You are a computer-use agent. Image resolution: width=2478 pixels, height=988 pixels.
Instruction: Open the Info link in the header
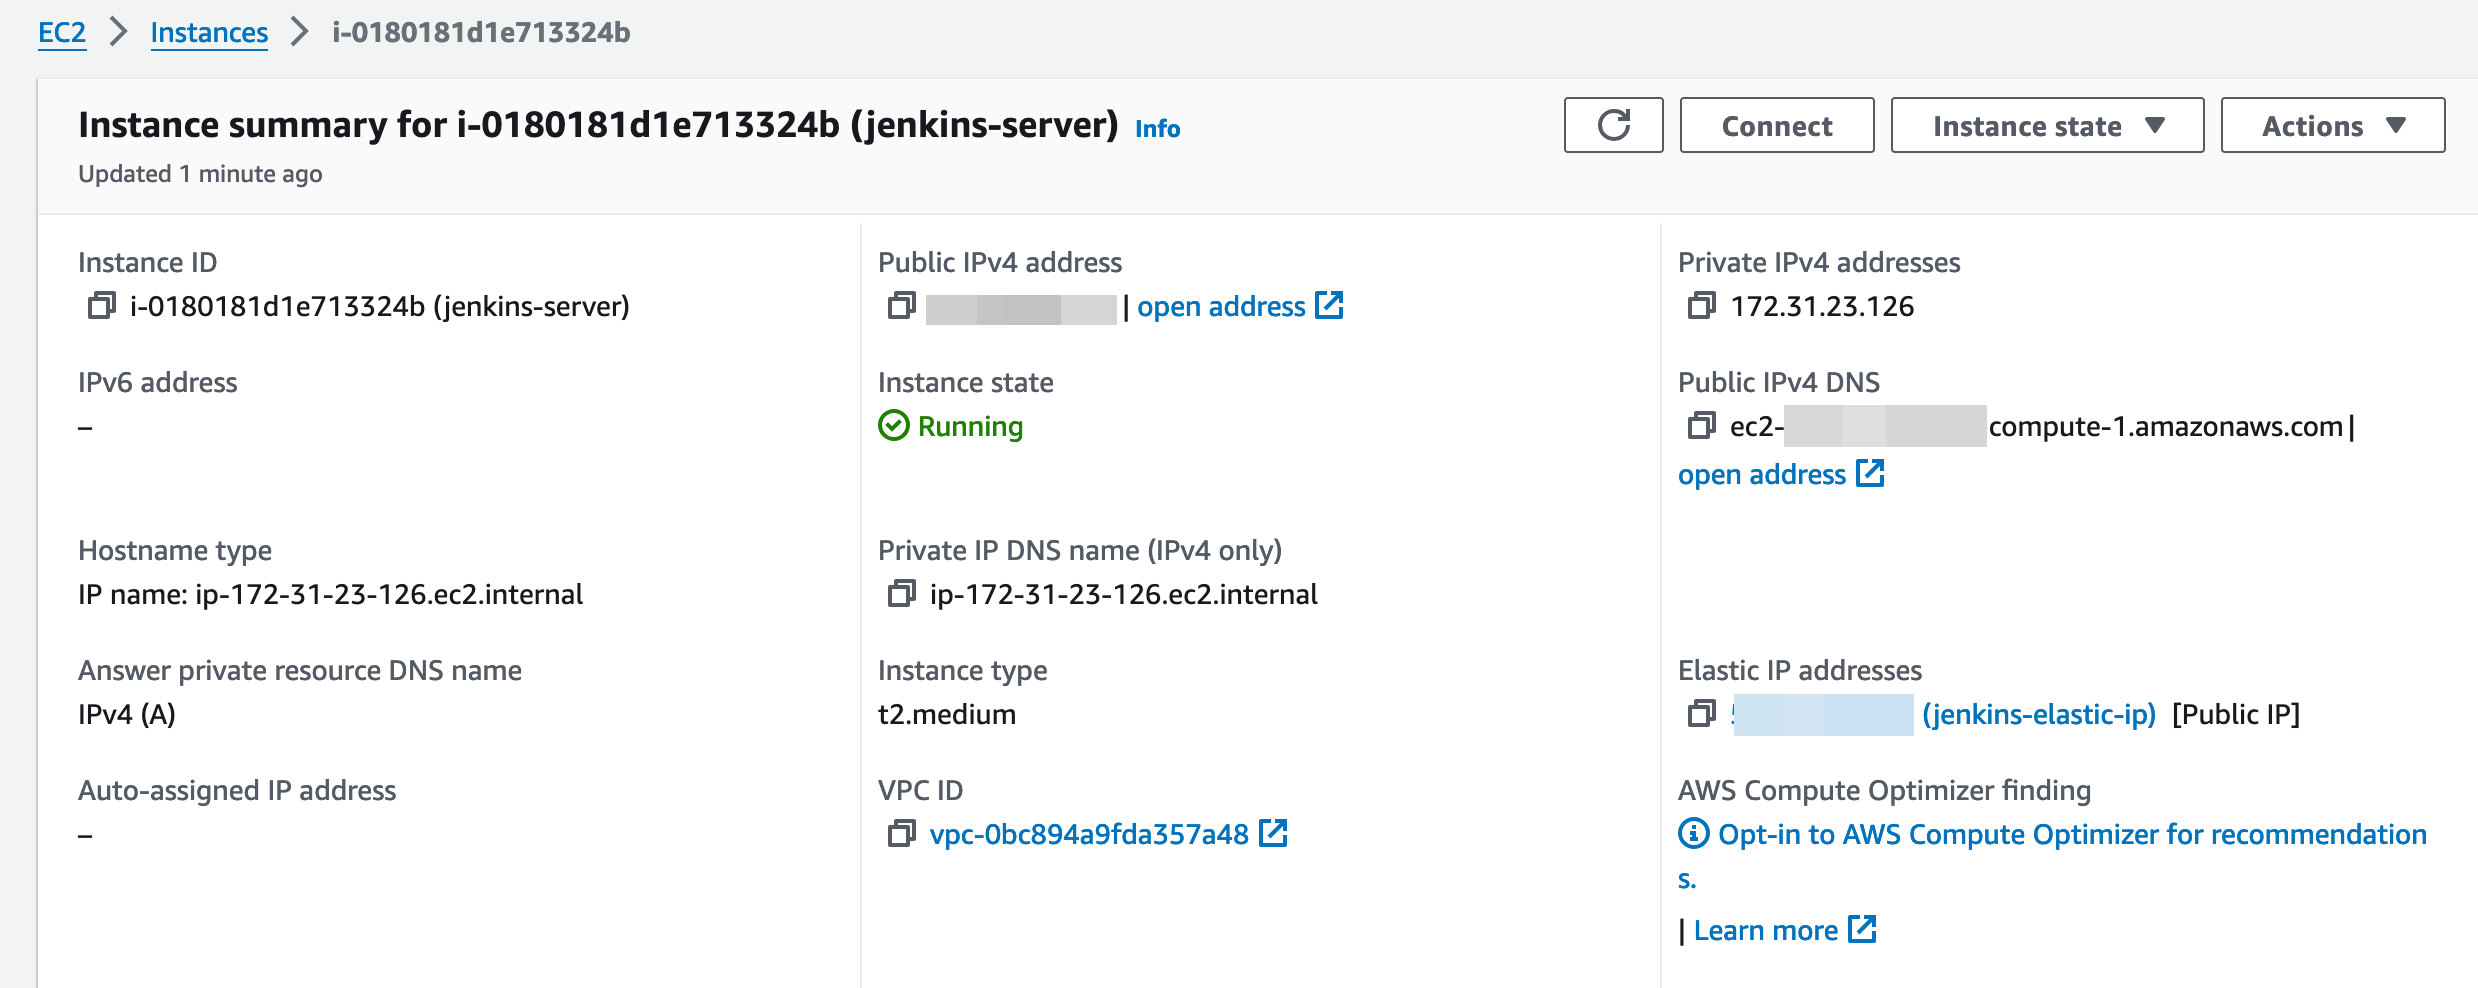pyautogui.click(x=1158, y=128)
